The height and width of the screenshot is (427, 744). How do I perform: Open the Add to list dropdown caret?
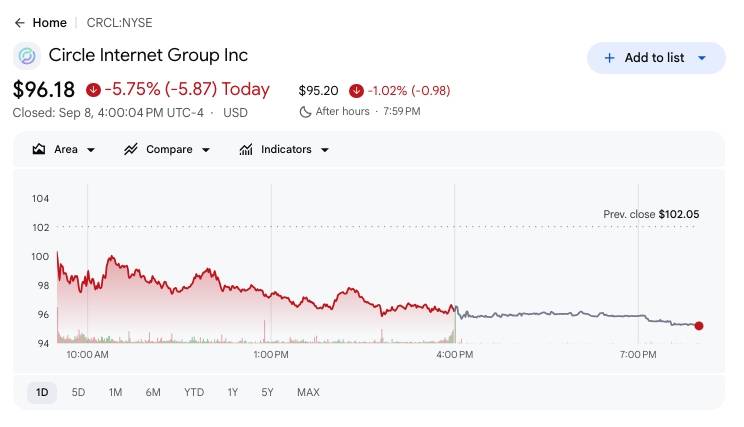coord(702,58)
